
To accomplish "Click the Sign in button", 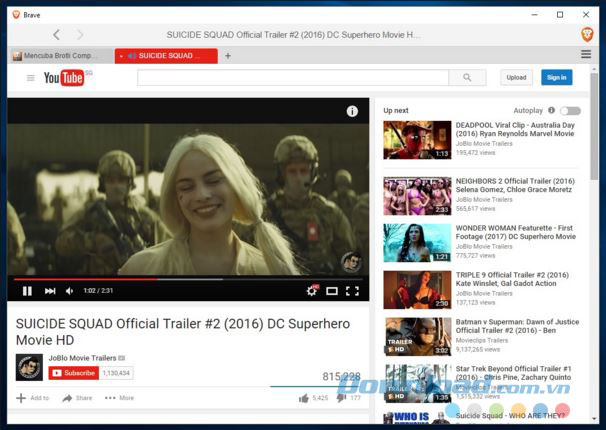I will pos(557,78).
